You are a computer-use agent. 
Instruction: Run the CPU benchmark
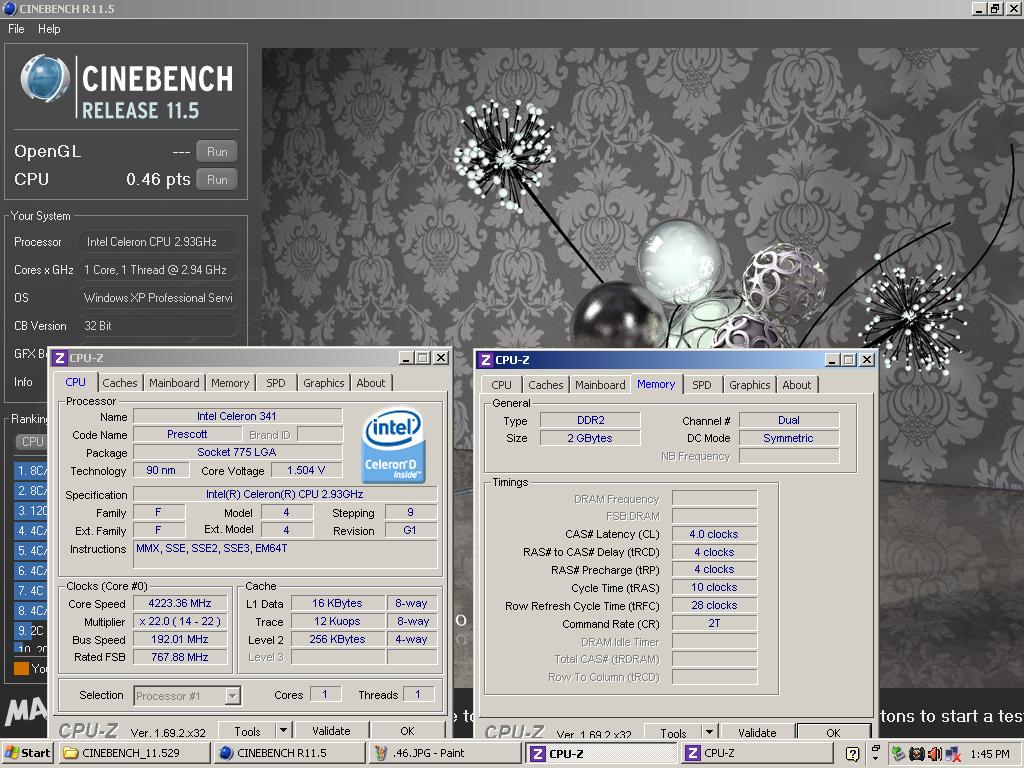[217, 180]
